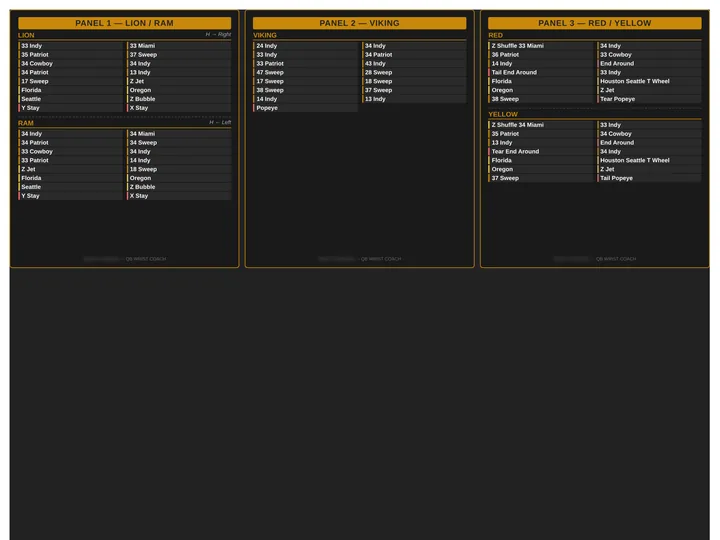Select 'Tail End Around' in the RED section
720x540 pixels.
[x=540, y=72]
